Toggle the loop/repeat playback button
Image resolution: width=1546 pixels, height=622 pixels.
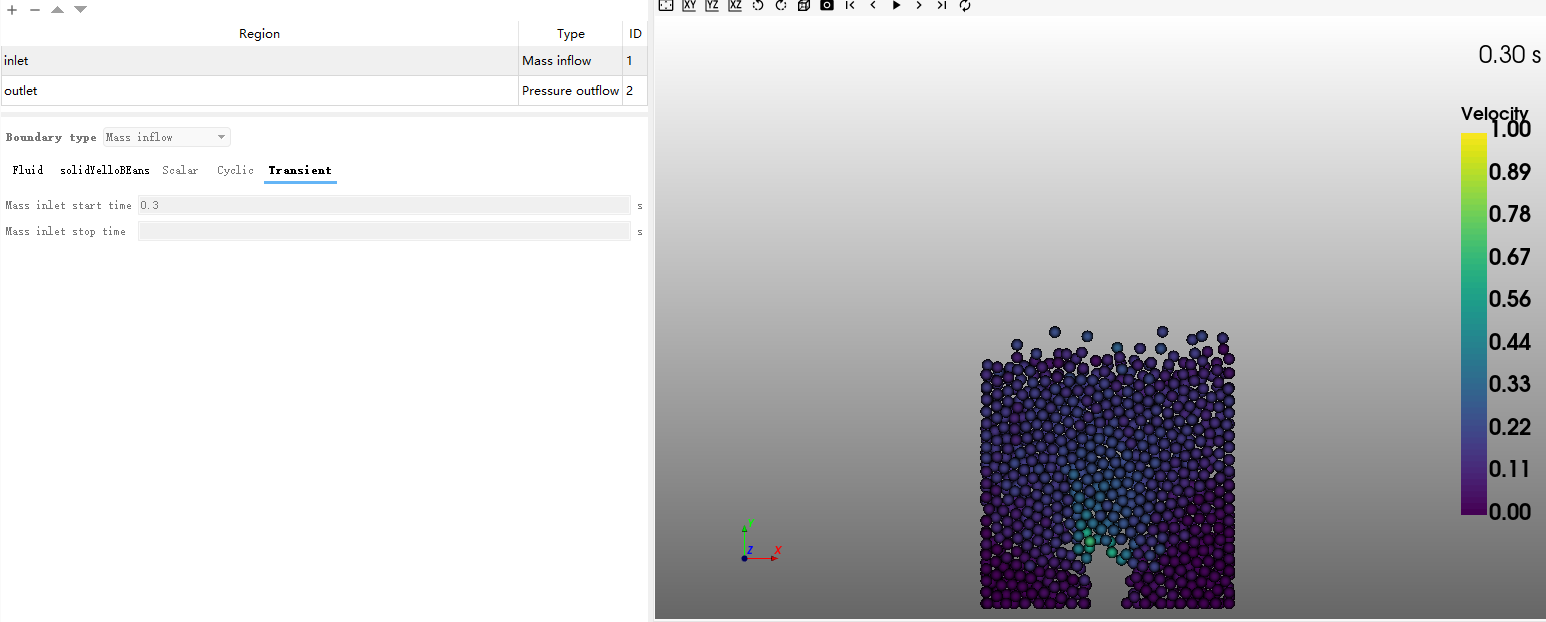click(965, 5)
